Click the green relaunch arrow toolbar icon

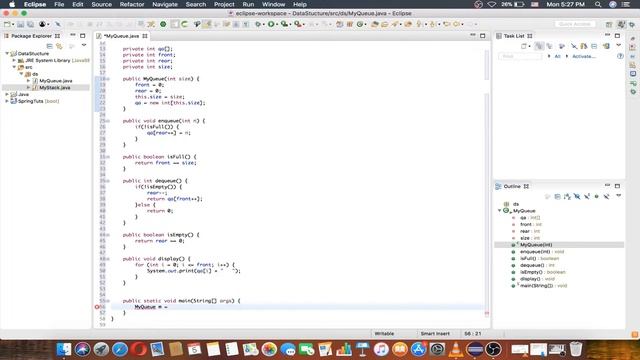pyautogui.click(x=184, y=24)
